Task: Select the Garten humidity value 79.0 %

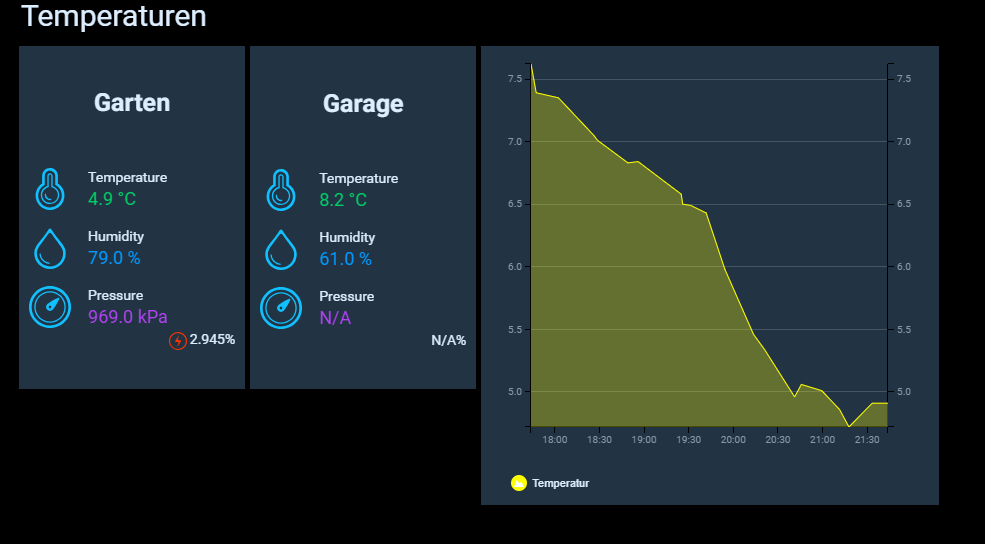Action: [114, 258]
